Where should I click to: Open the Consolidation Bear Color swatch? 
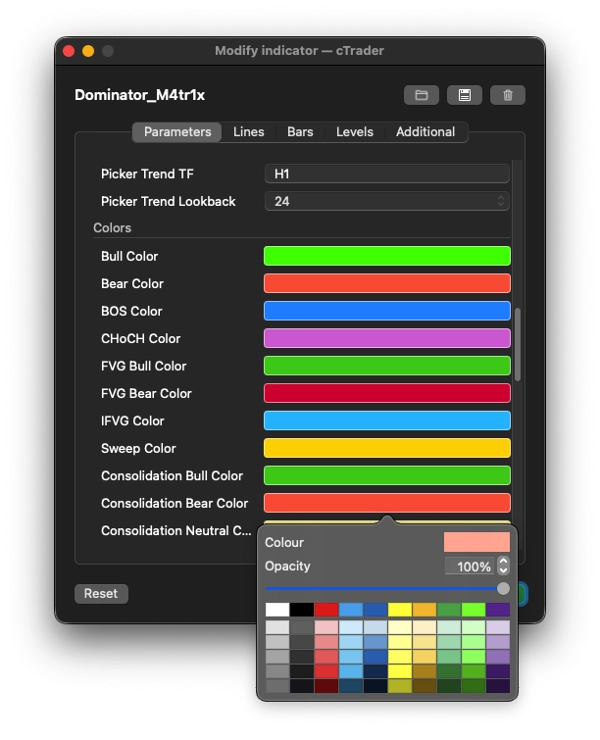(387, 503)
